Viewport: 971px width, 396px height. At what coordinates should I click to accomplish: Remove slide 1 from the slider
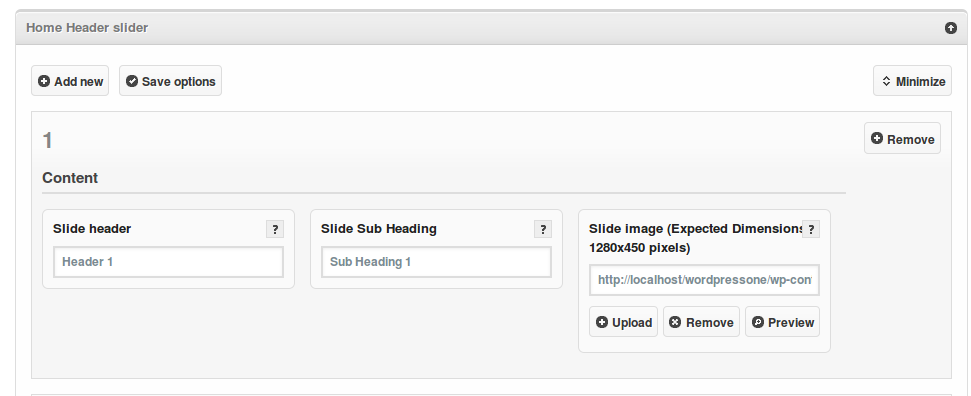(902, 139)
